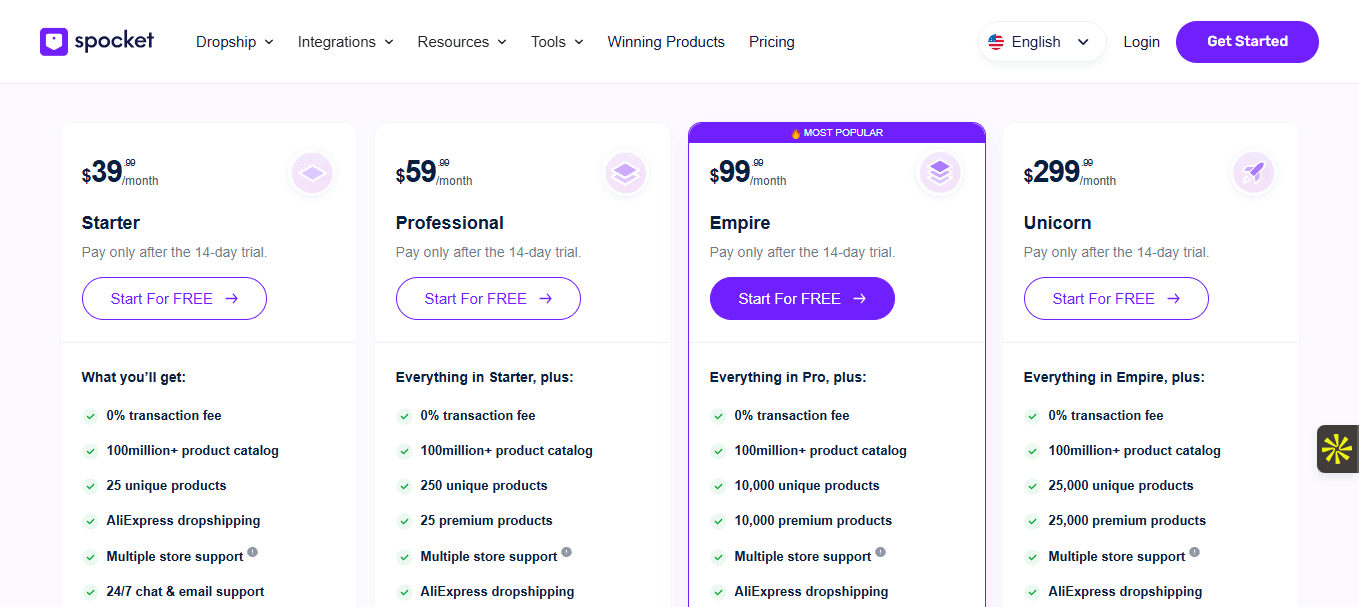The width and height of the screenshot is (1359, 607).
Task: Open the Pricing menu item
Action: pos(771,42)
